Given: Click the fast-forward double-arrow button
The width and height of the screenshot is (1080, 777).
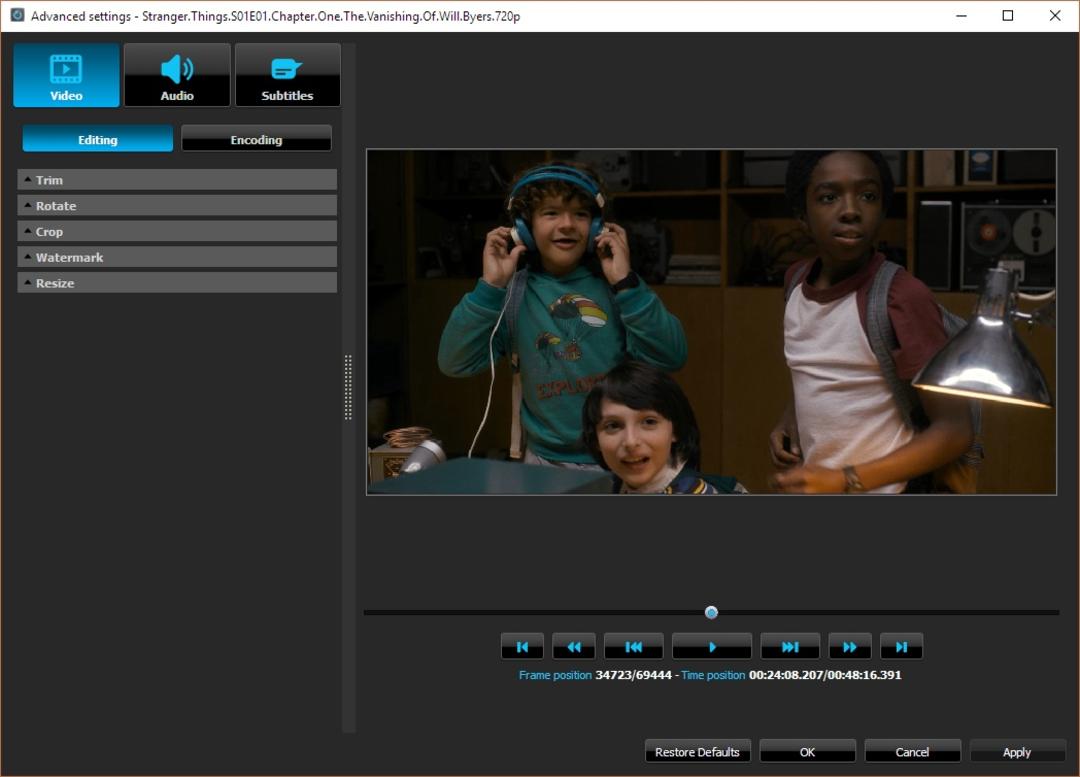Looking at the screenshot, I should click(850, 647).
